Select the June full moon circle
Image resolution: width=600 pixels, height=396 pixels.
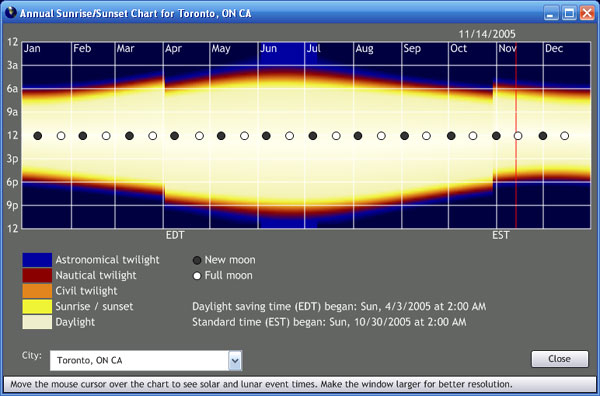point(290,136)
